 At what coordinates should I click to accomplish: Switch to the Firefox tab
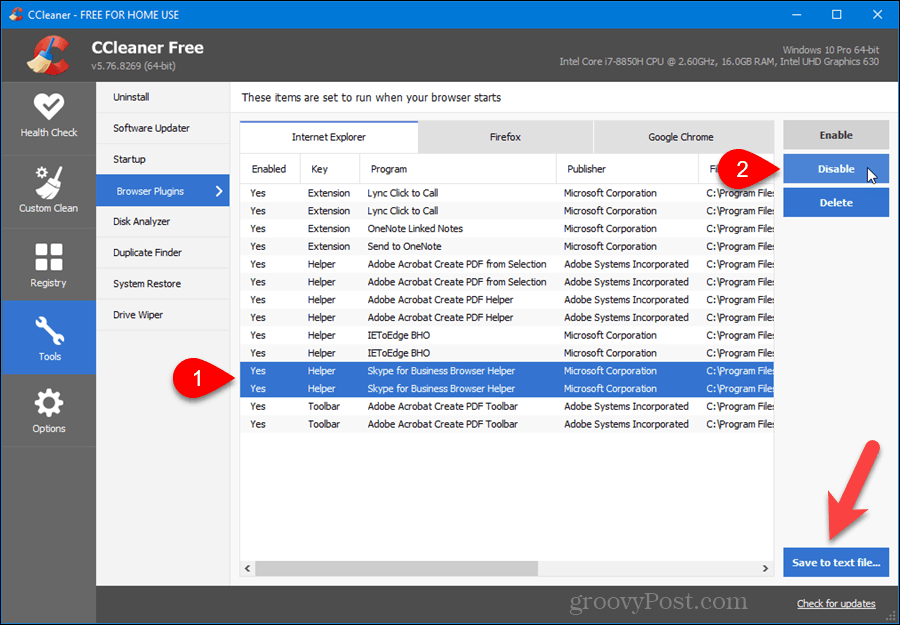506,137
